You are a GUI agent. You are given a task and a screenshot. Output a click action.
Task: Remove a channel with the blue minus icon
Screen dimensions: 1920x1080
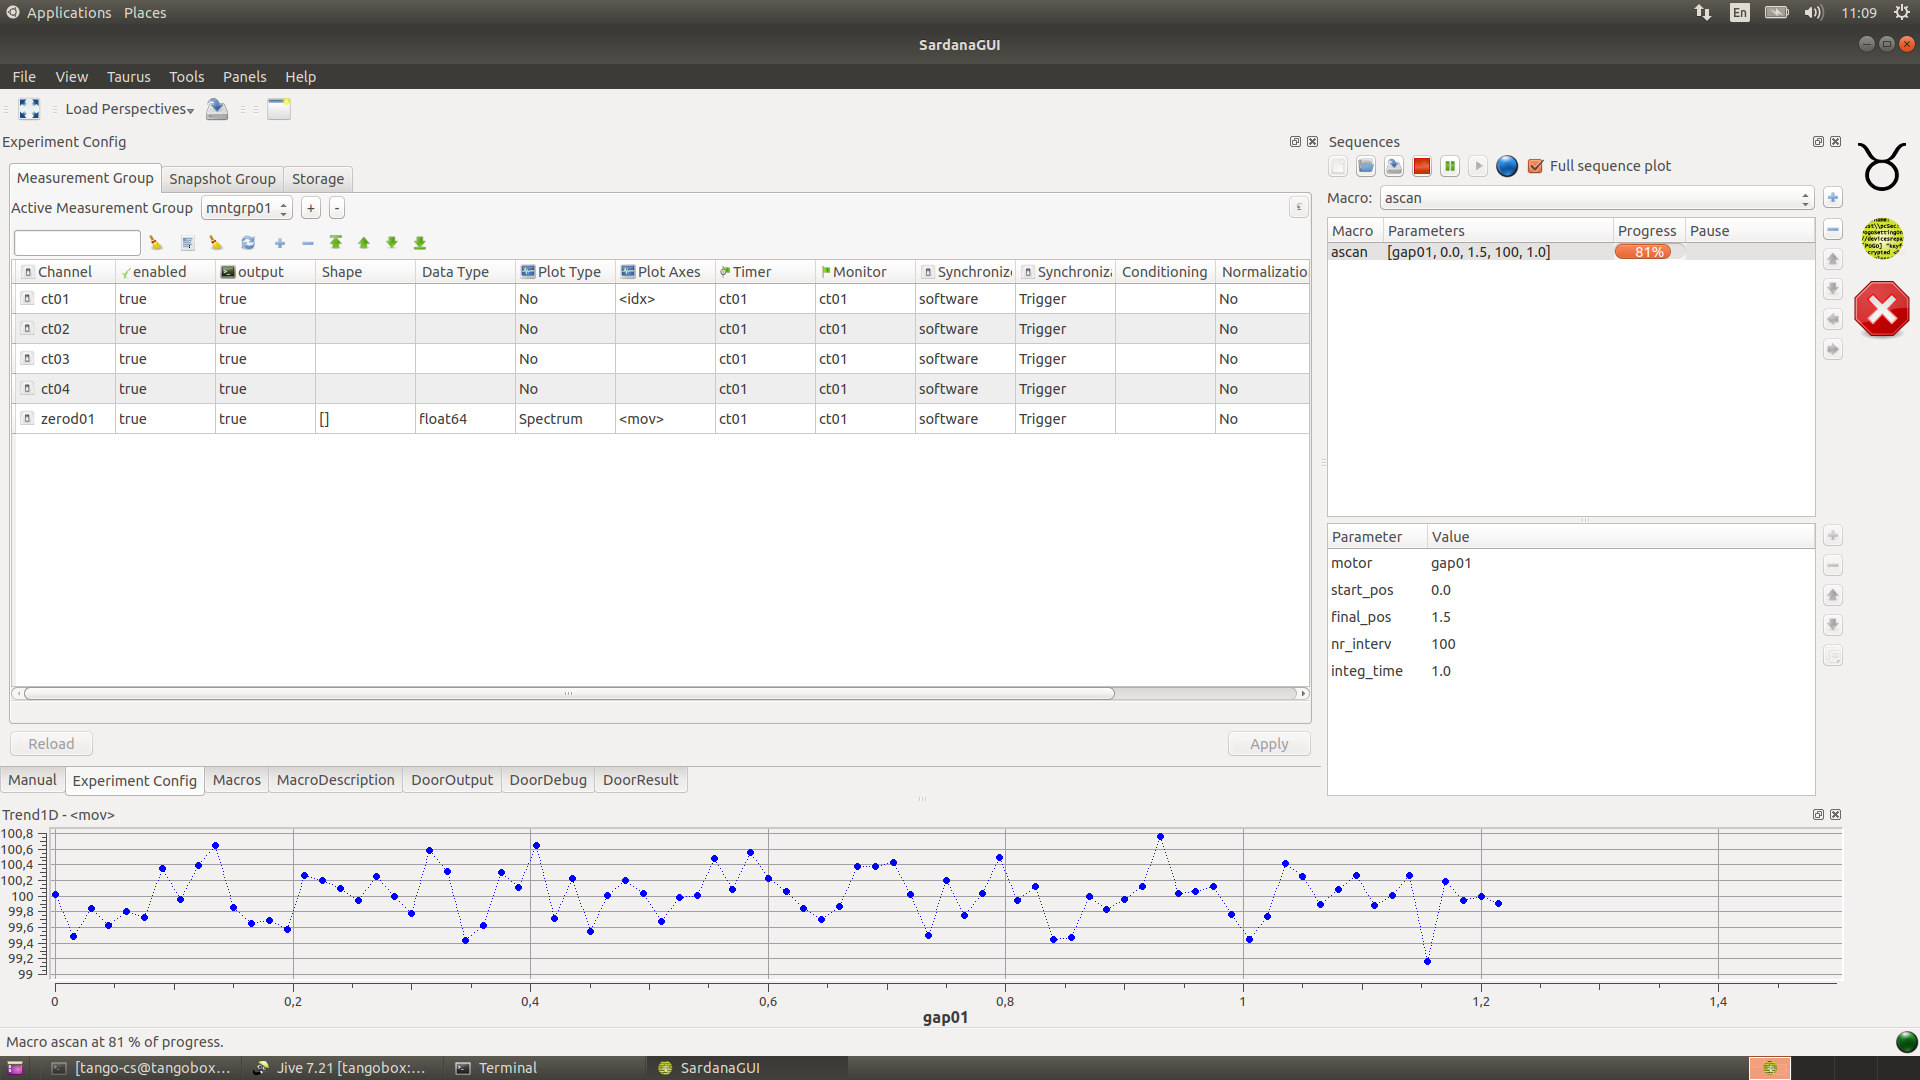(308, 243)
